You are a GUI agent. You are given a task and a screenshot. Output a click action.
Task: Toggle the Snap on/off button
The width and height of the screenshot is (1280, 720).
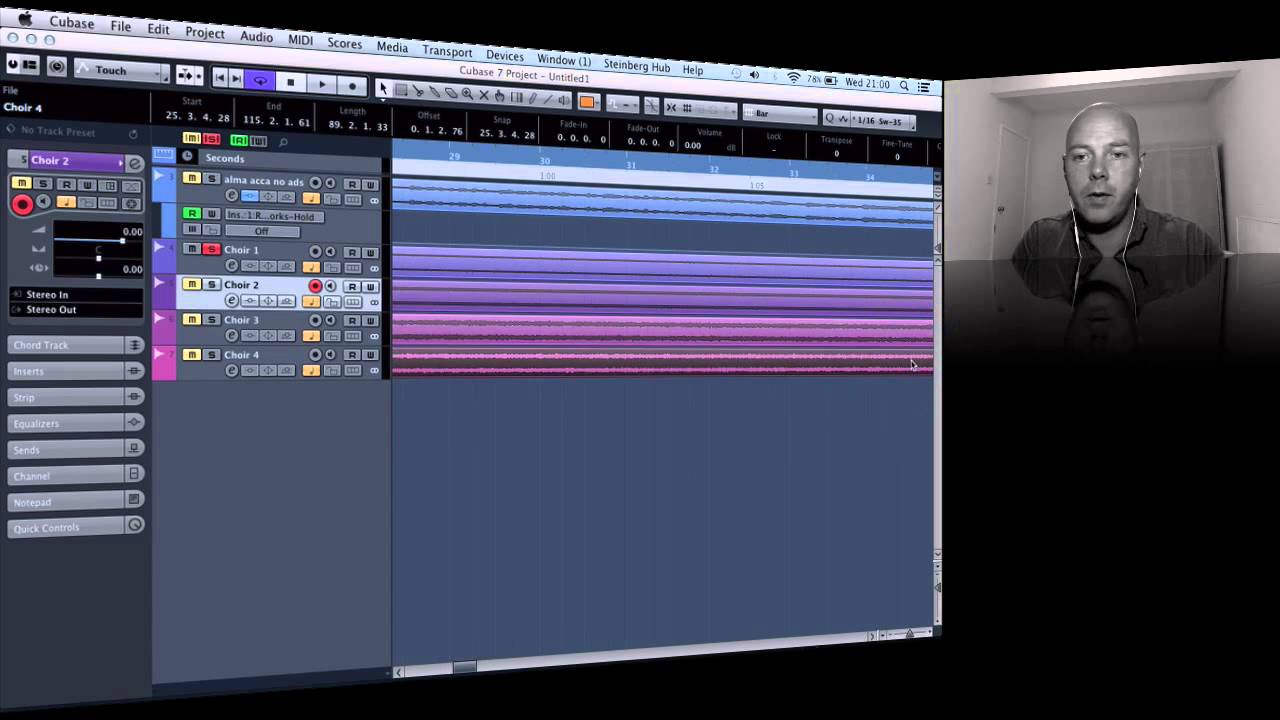coord(671,107)
